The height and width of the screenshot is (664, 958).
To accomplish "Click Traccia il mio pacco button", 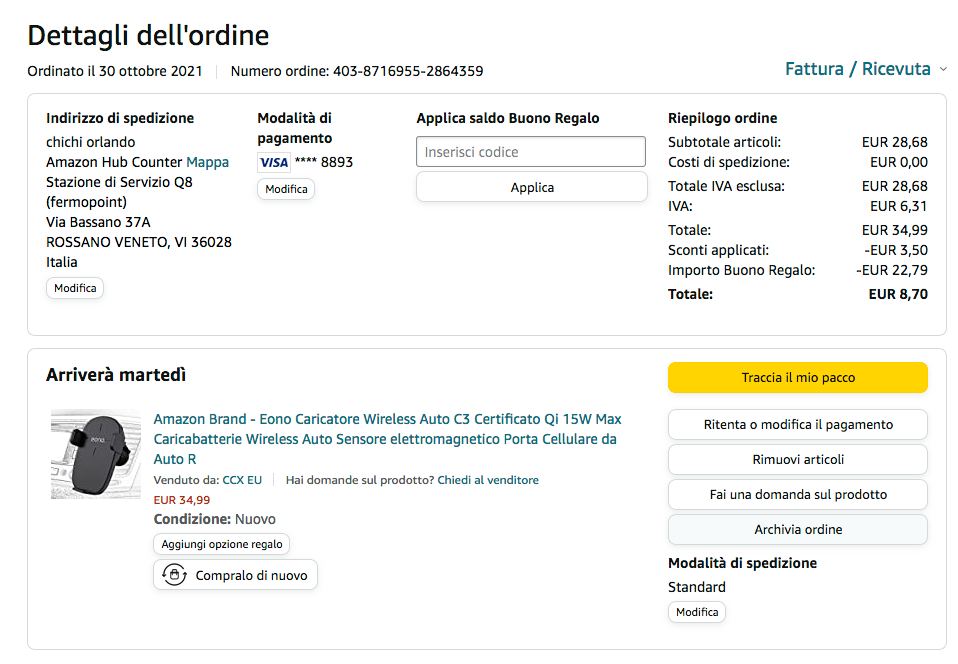I will tap(797, 378).
